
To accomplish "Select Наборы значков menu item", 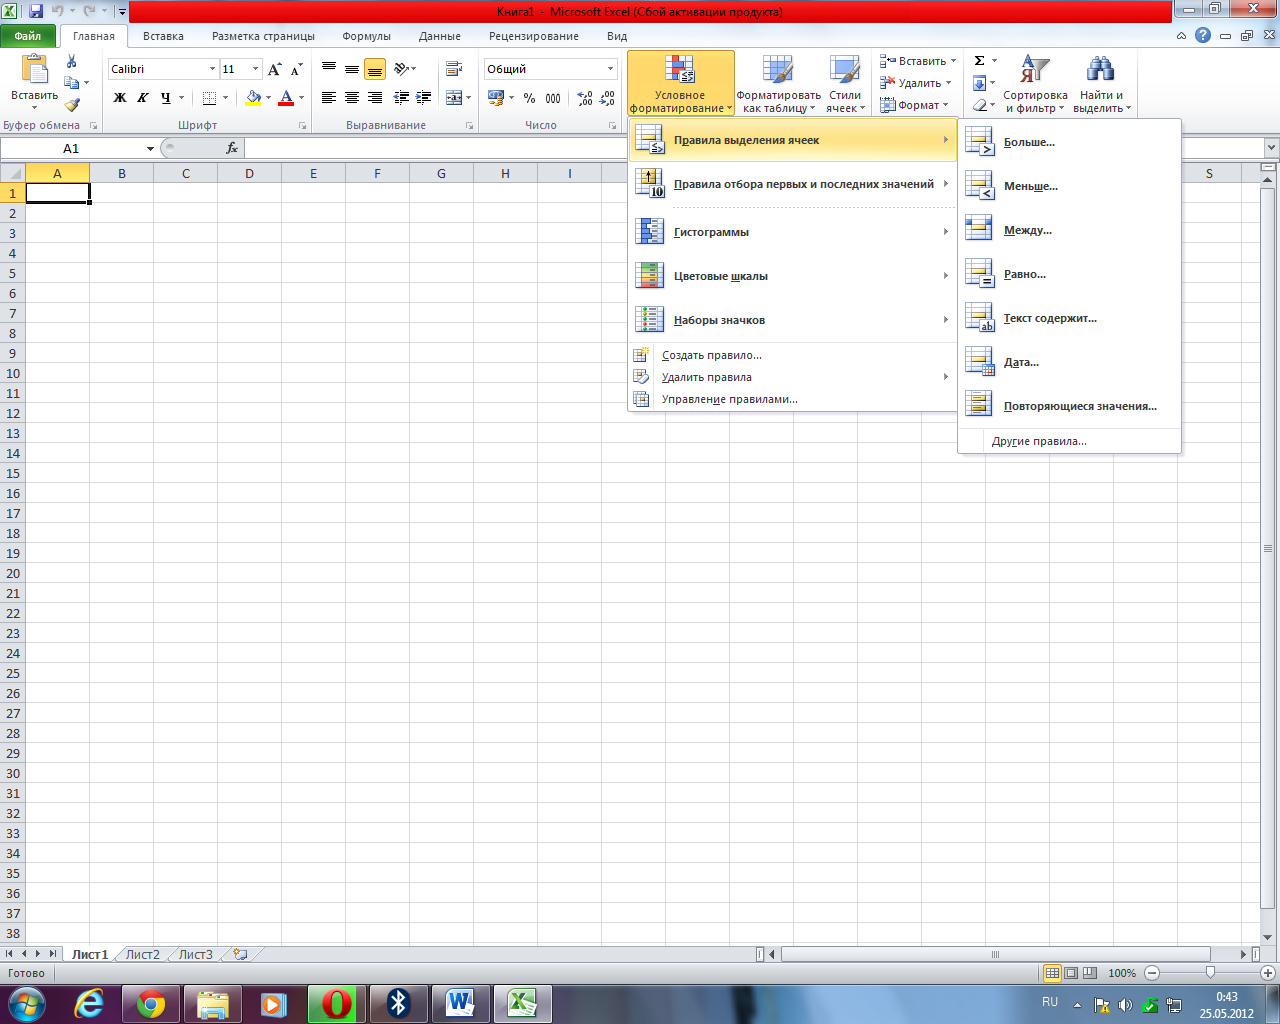I will pyautogui.click(x=793, y=320).
